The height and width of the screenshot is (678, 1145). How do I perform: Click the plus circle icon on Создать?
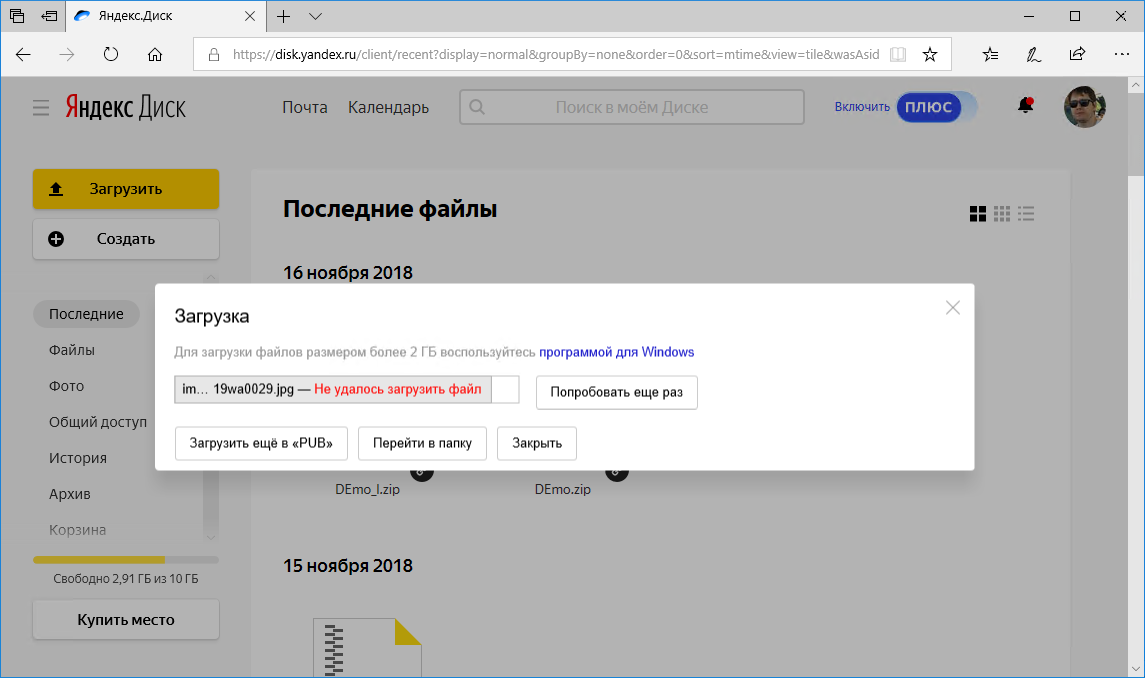pos(56,238)
